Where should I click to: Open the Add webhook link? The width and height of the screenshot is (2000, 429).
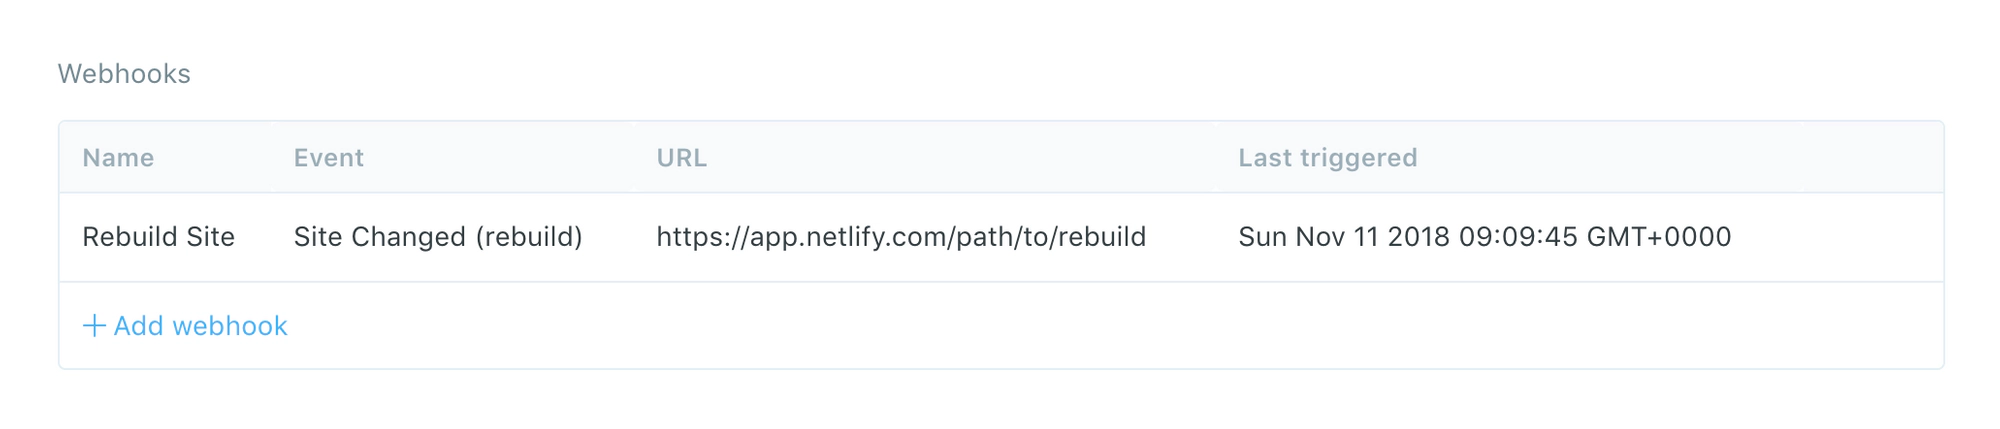200,326
